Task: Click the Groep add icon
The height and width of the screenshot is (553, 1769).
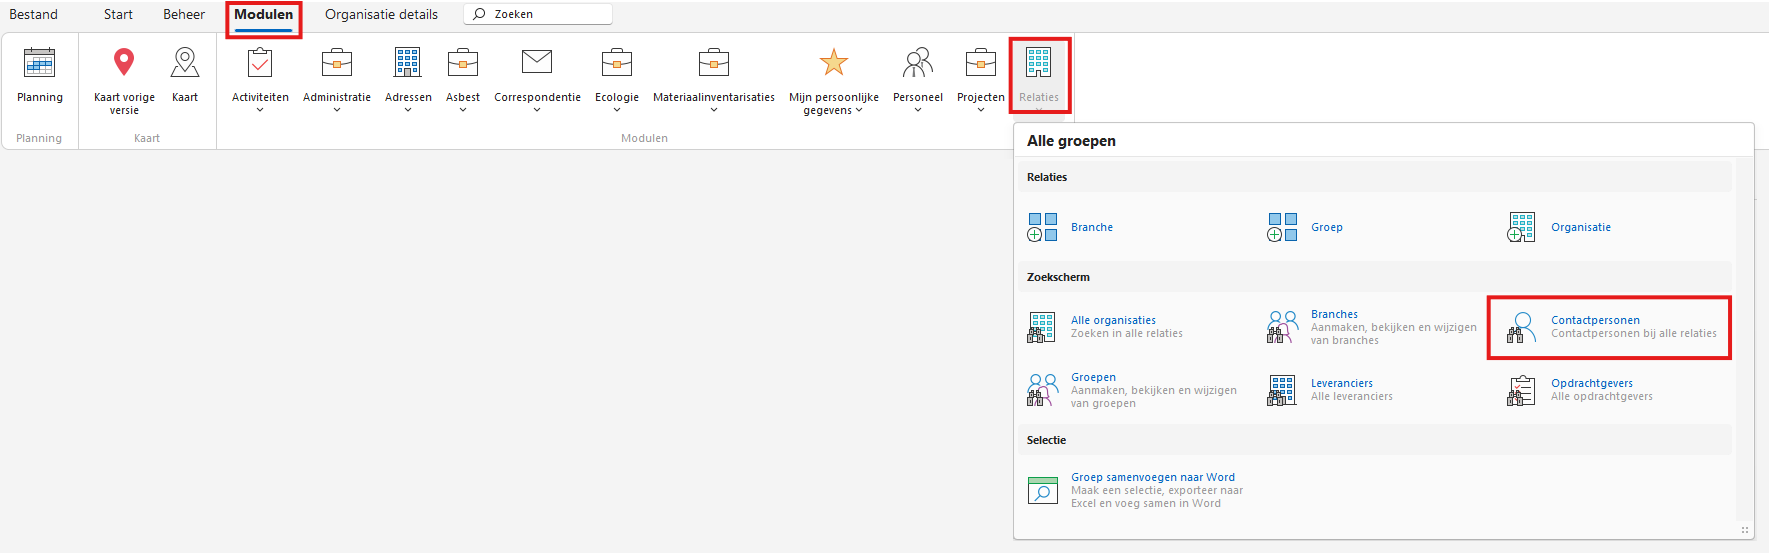Action: click(1282, 227)
